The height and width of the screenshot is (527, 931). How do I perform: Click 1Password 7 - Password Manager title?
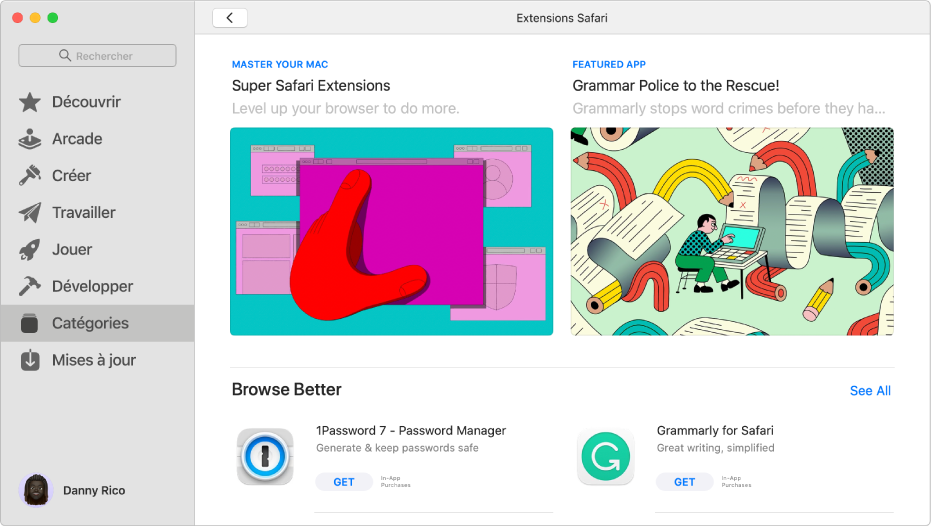411,430
